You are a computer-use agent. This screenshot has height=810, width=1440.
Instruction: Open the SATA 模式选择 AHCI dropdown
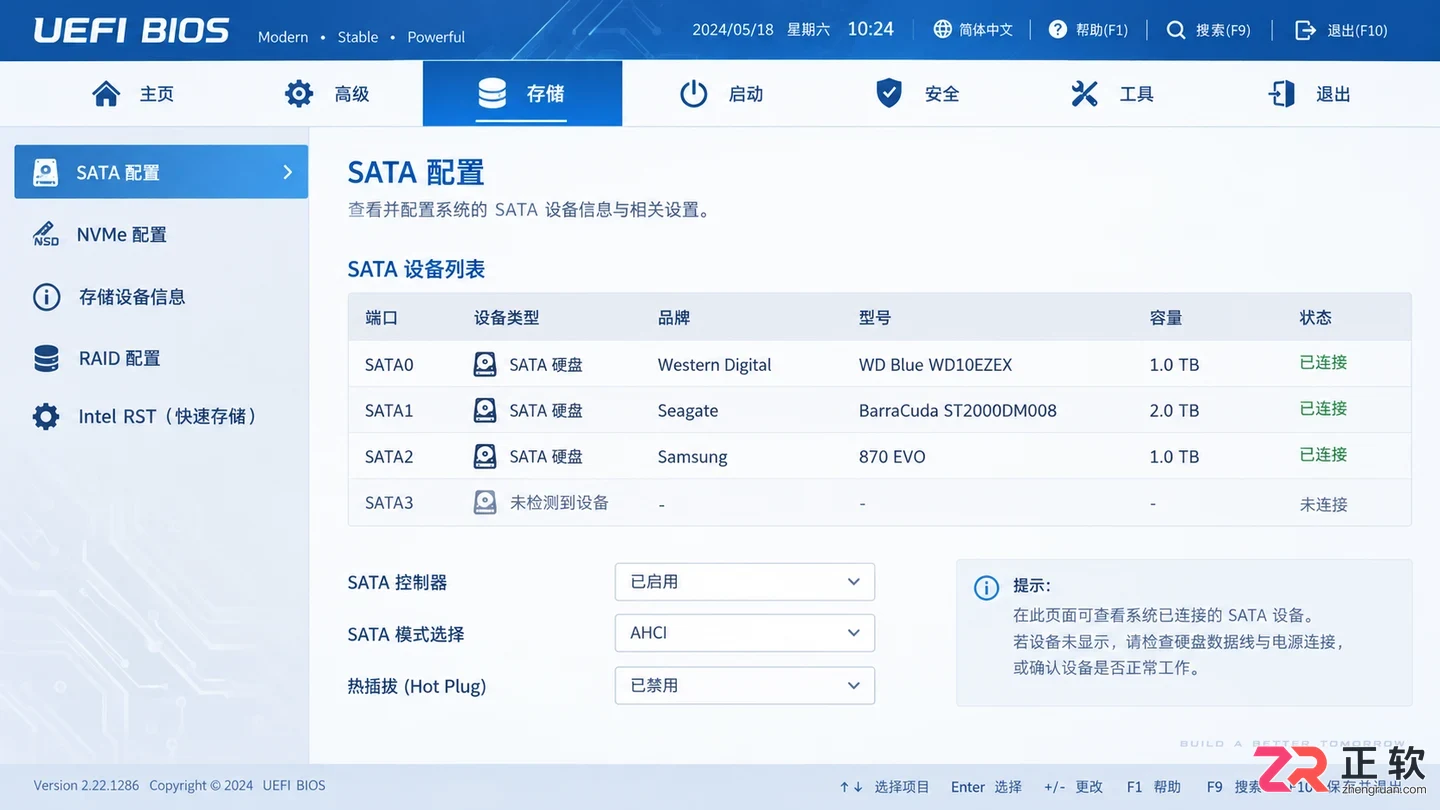745,633
